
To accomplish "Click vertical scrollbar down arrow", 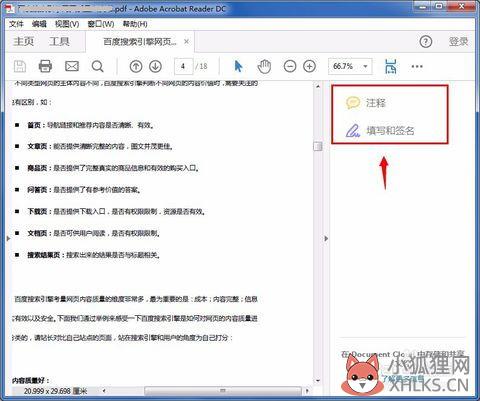I will click(x=318, y=381).
